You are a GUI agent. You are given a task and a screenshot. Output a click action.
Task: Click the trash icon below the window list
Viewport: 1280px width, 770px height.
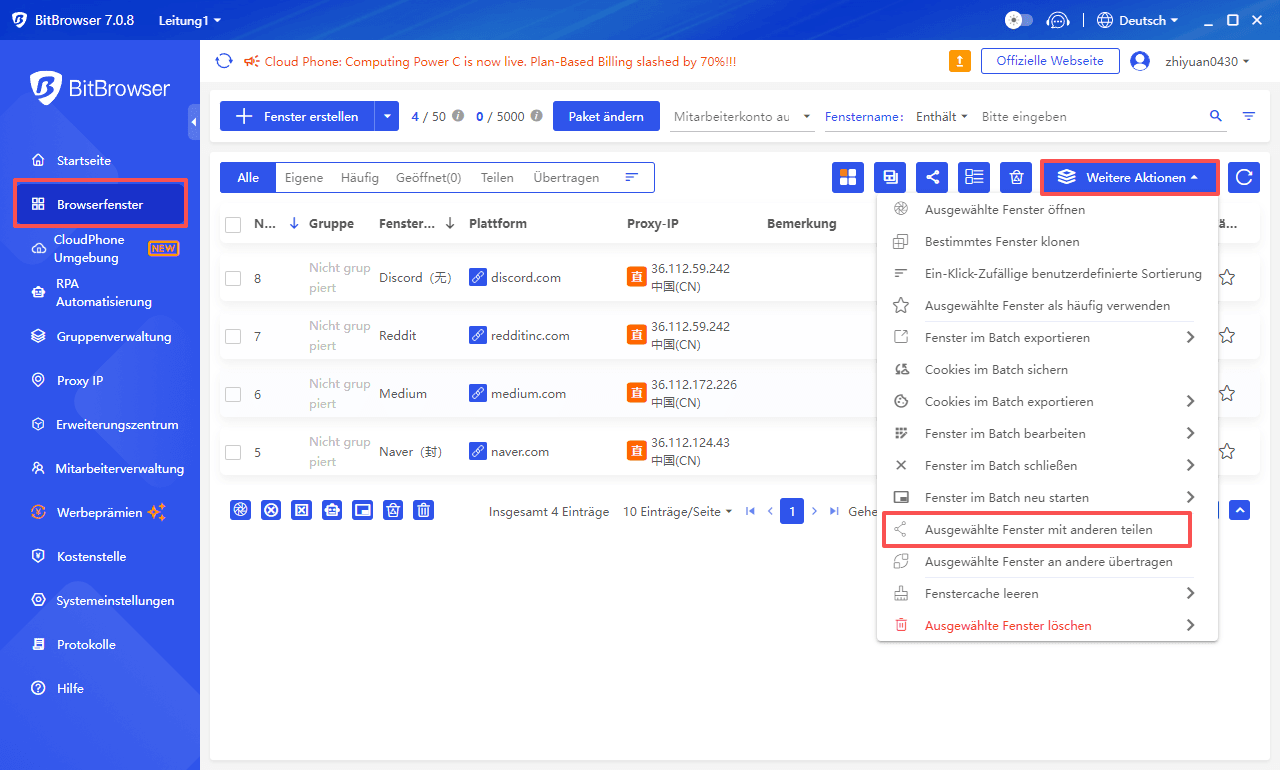(x=423, y=510)
